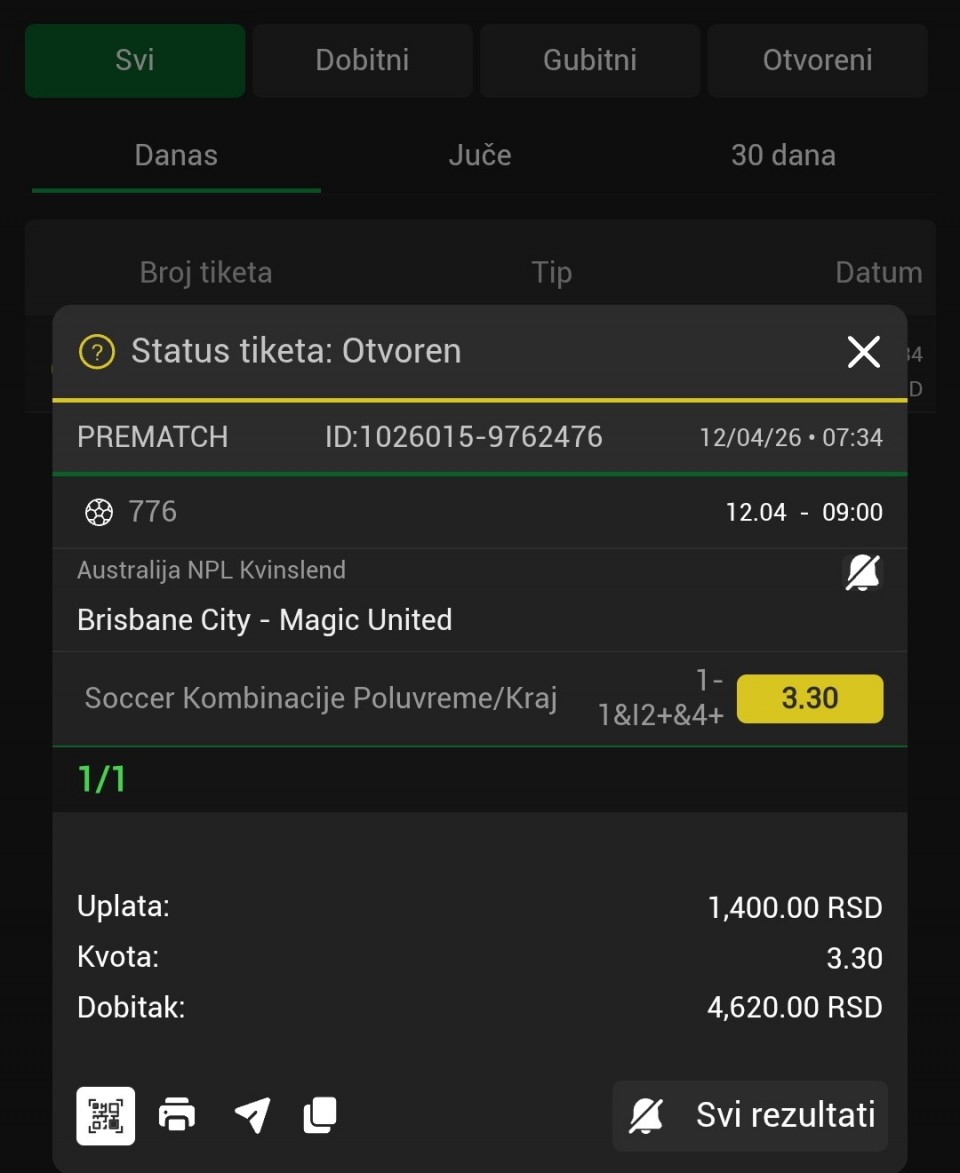Select the Danas date range
Screen dimensions: 960x1173
pyautogui.click(x=176, y=156)
